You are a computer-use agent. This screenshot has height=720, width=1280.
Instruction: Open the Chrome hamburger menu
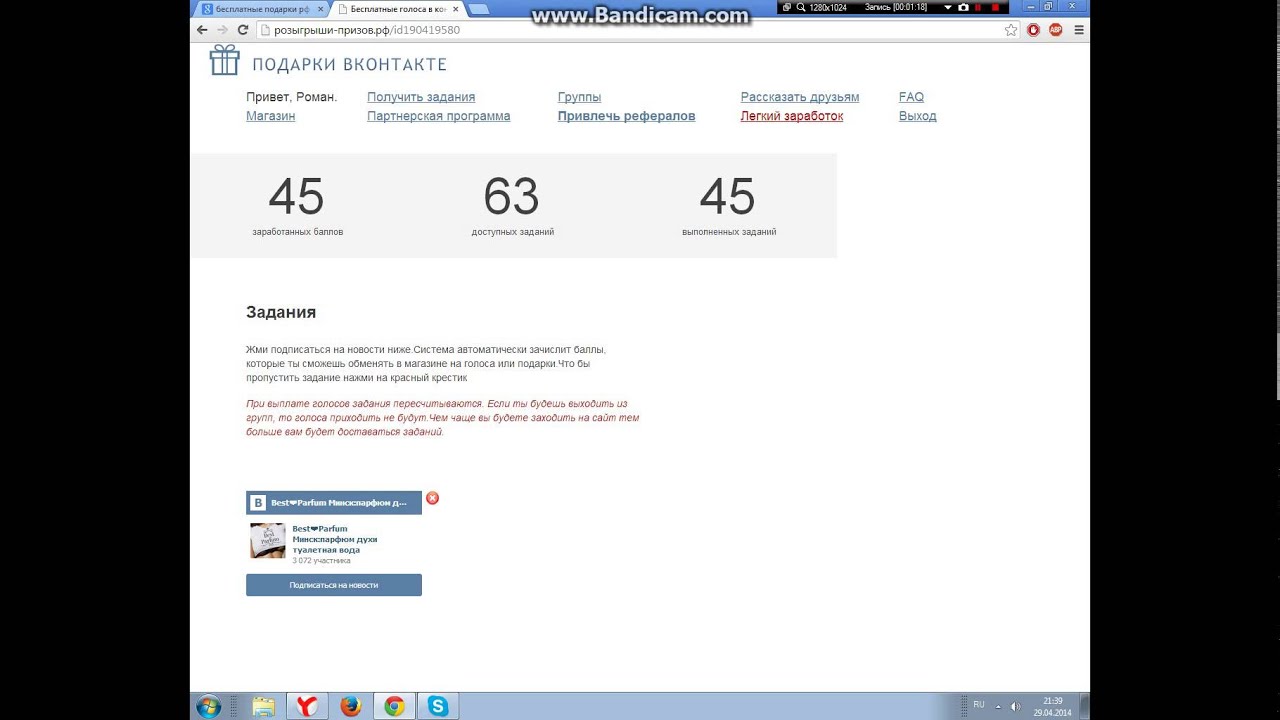[x=1078, y=30]
